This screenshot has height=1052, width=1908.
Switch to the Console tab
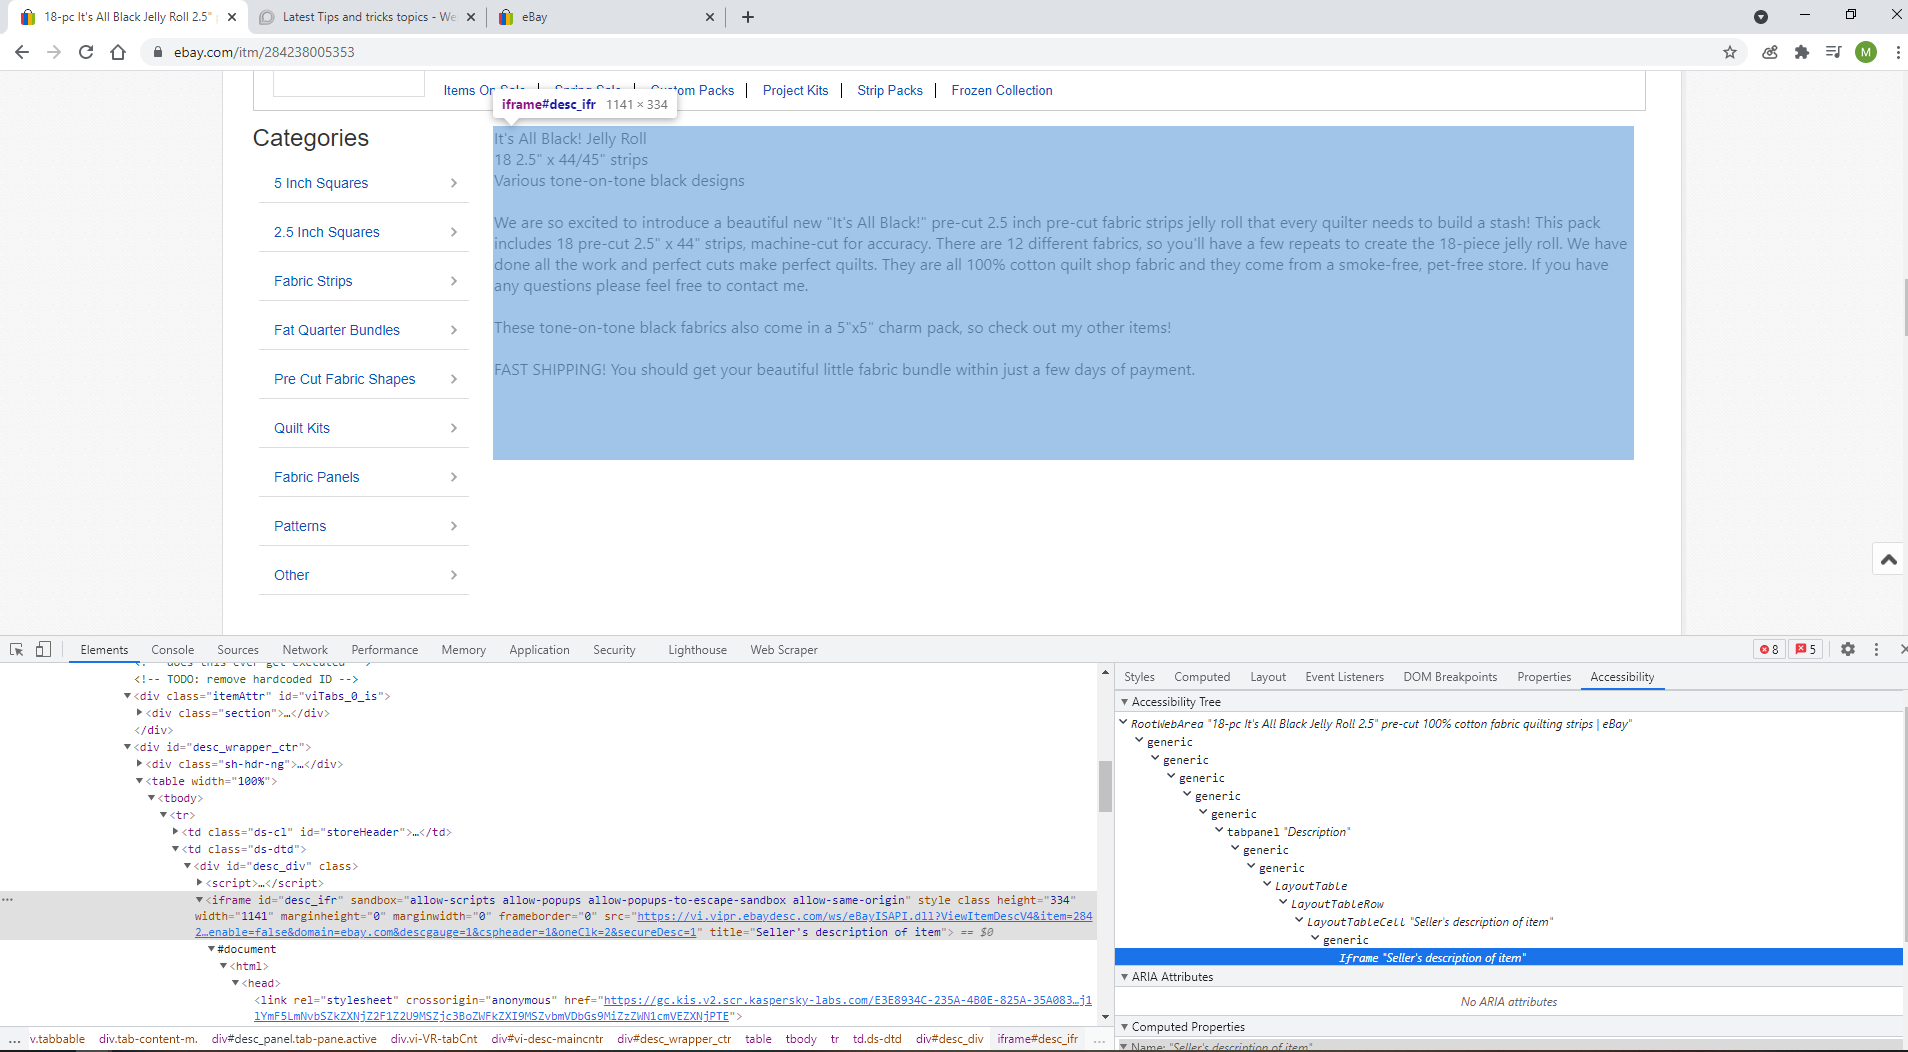point(172,650)
